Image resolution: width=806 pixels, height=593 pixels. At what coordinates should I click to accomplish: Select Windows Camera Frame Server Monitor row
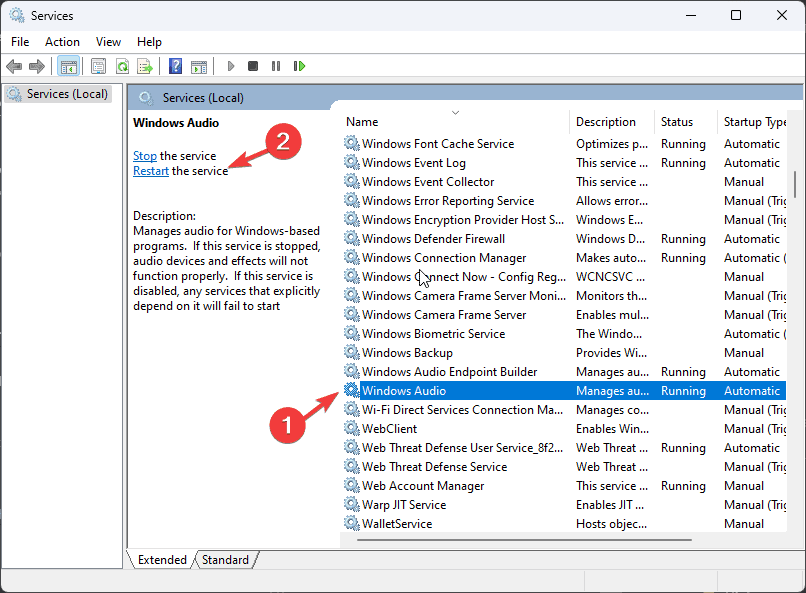(x=563, y=295)
